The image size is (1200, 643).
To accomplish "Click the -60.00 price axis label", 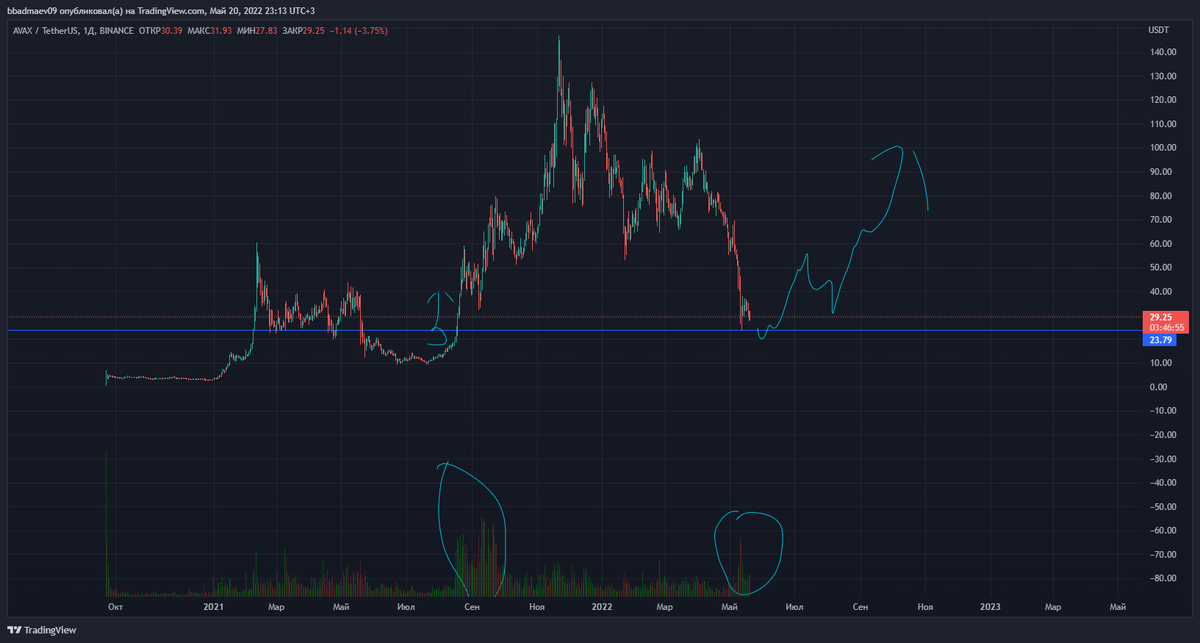I will click(1162, 531).
